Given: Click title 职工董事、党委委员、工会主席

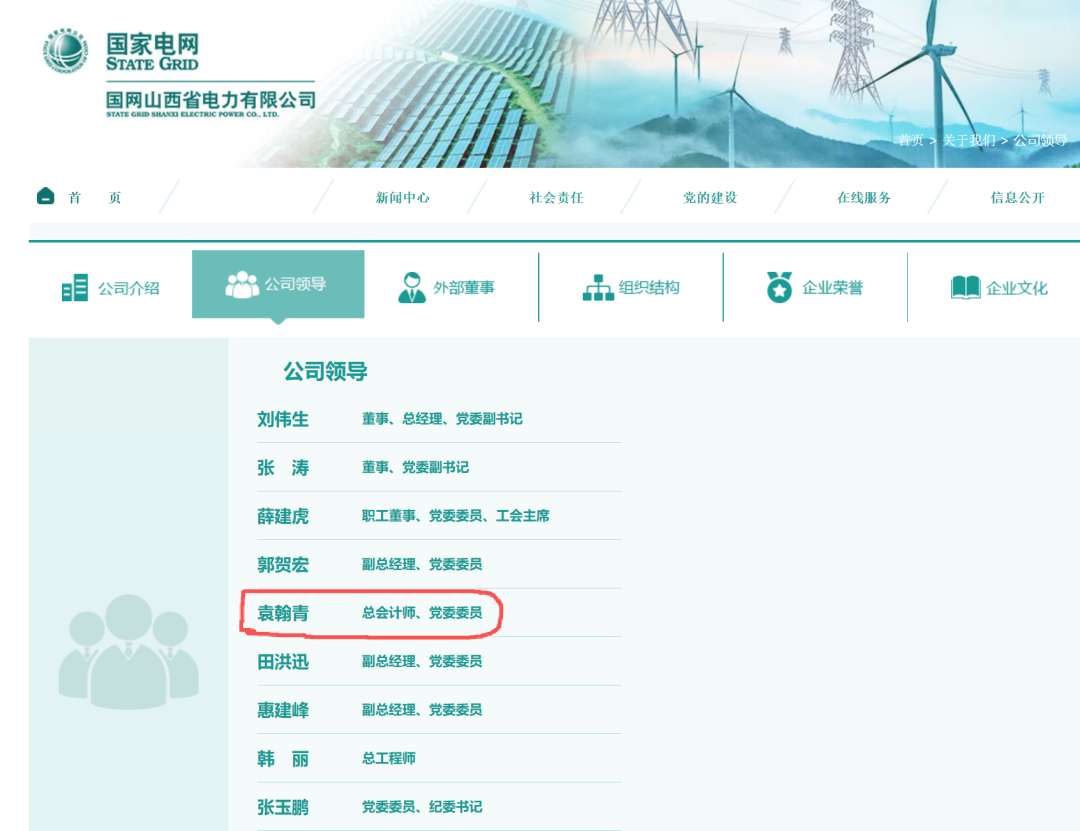Looking at the screenshot, I should pos(455,515).
